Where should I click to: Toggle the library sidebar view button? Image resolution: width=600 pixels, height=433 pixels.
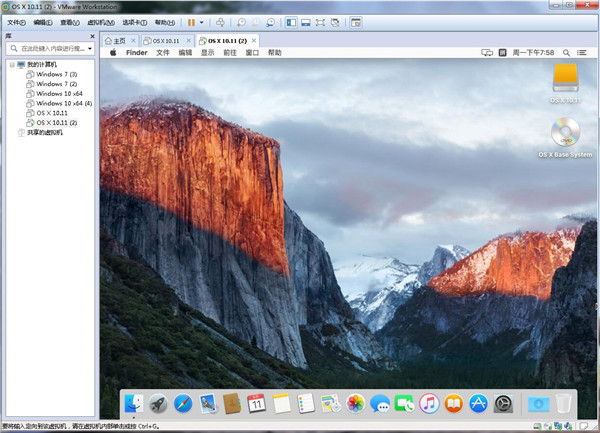tap(291, 23)
